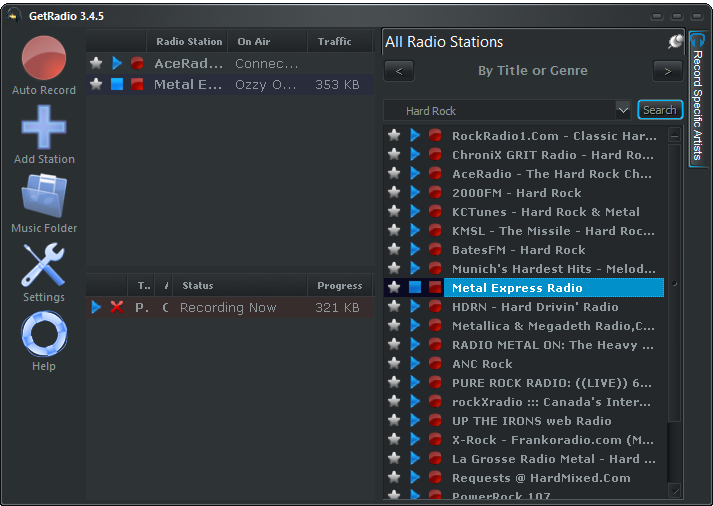Select UP THE IRONS web Radio row
The height and width of the screenshot is (506, 713).
524,421
